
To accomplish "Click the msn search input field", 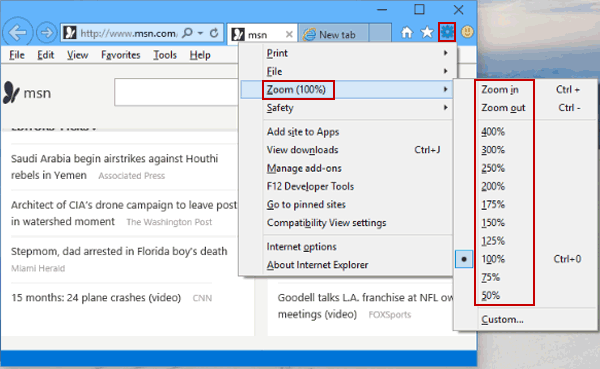I will 176,92.
